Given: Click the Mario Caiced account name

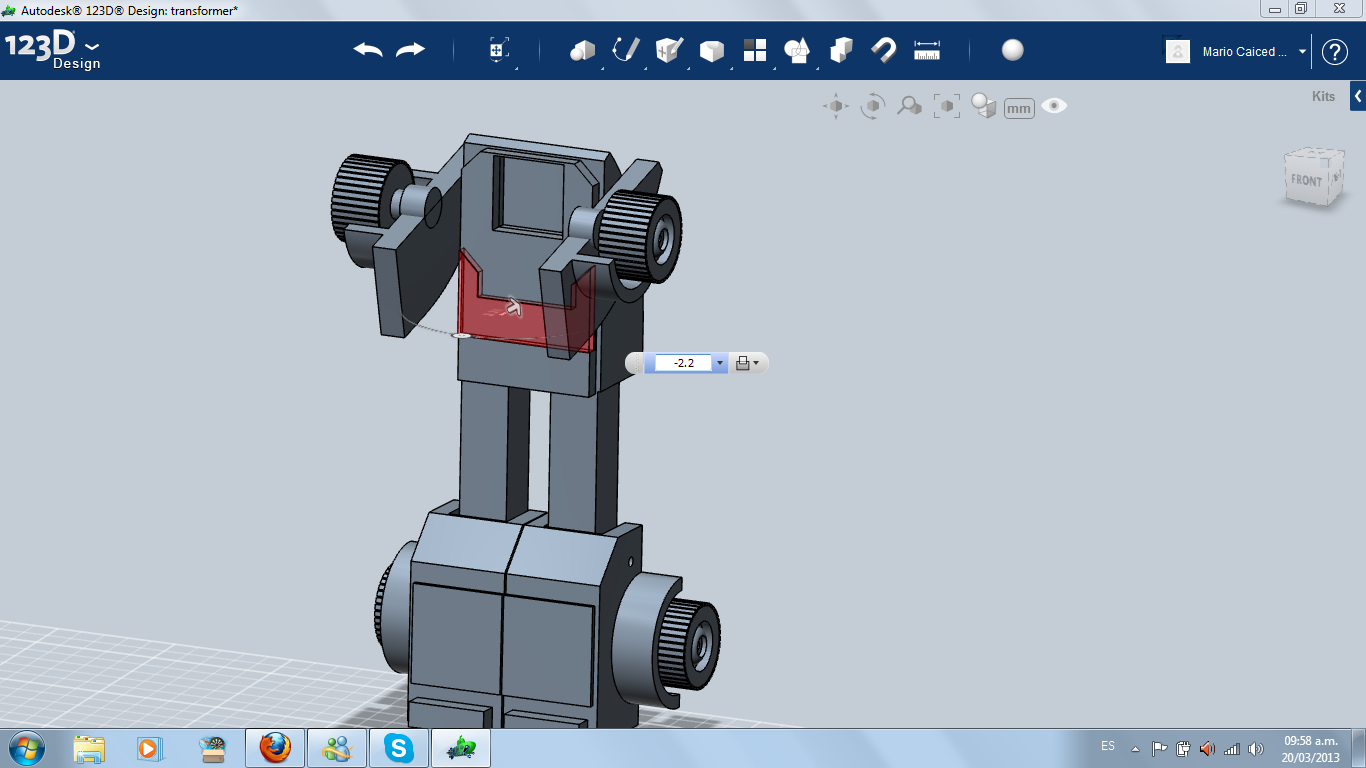Looking at the screenshot, I should [x=1245, y=52].
